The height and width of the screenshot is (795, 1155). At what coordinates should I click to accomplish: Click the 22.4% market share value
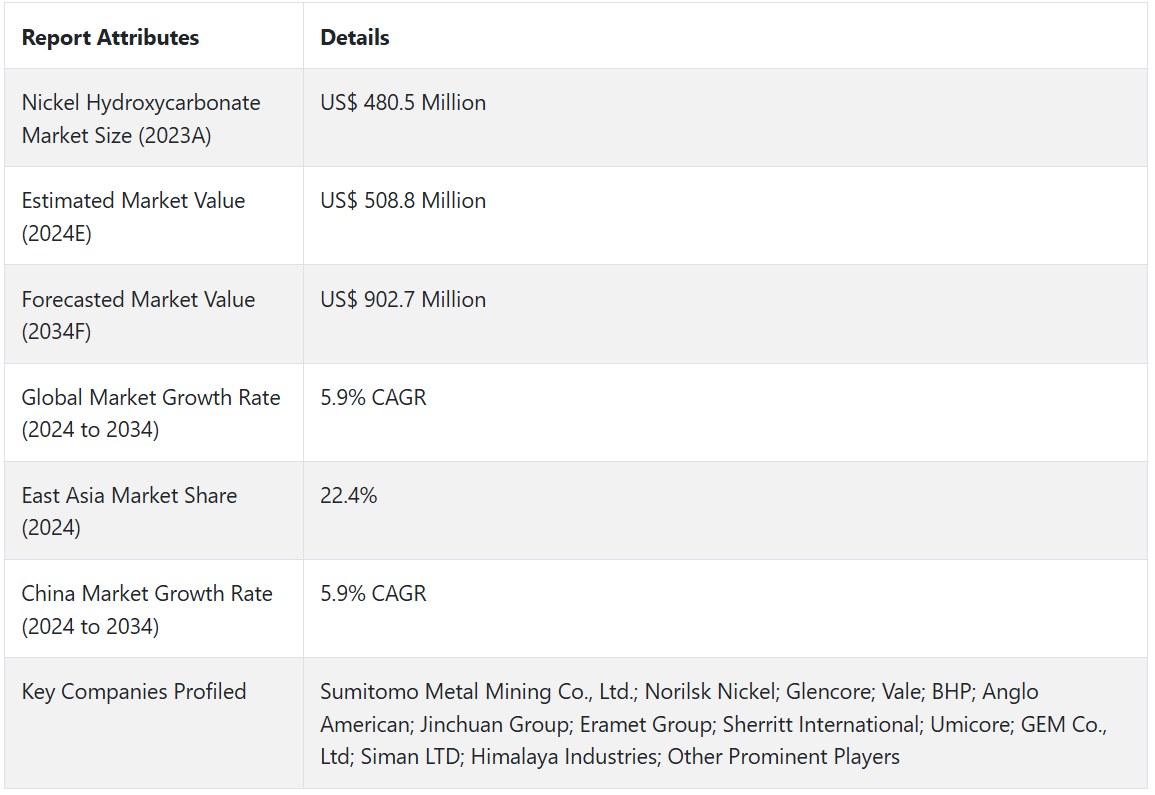(x=348, y=495)
